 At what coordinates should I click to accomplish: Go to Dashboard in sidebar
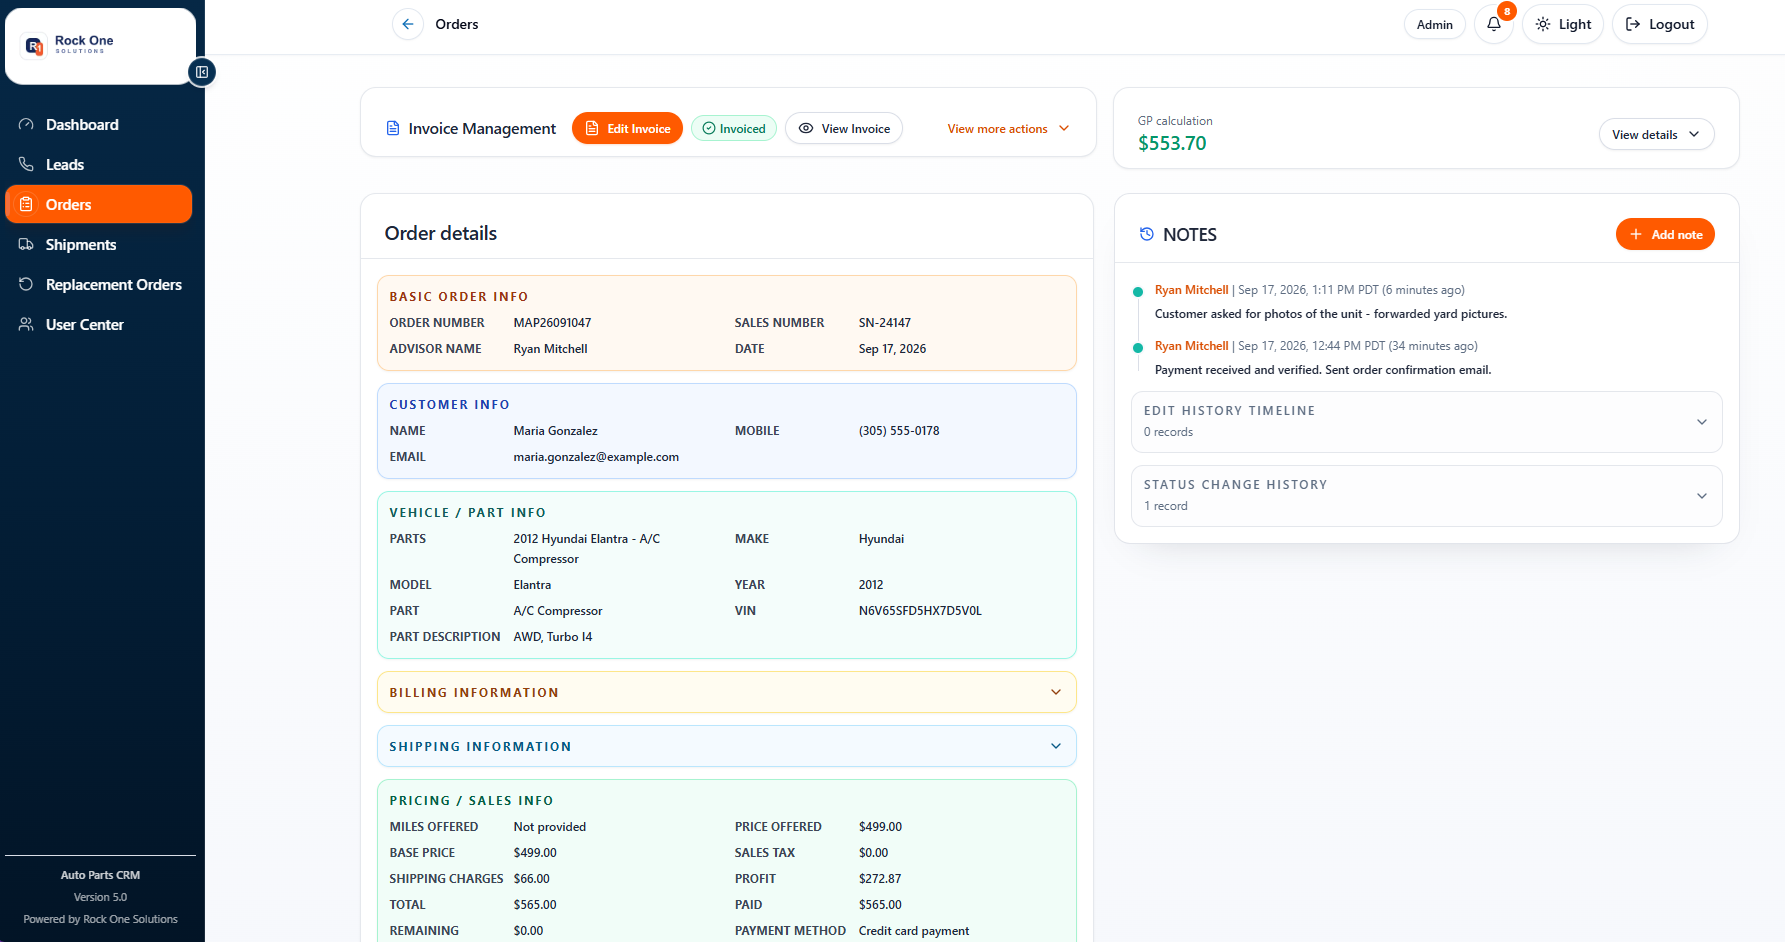click(x=98, y=125)
